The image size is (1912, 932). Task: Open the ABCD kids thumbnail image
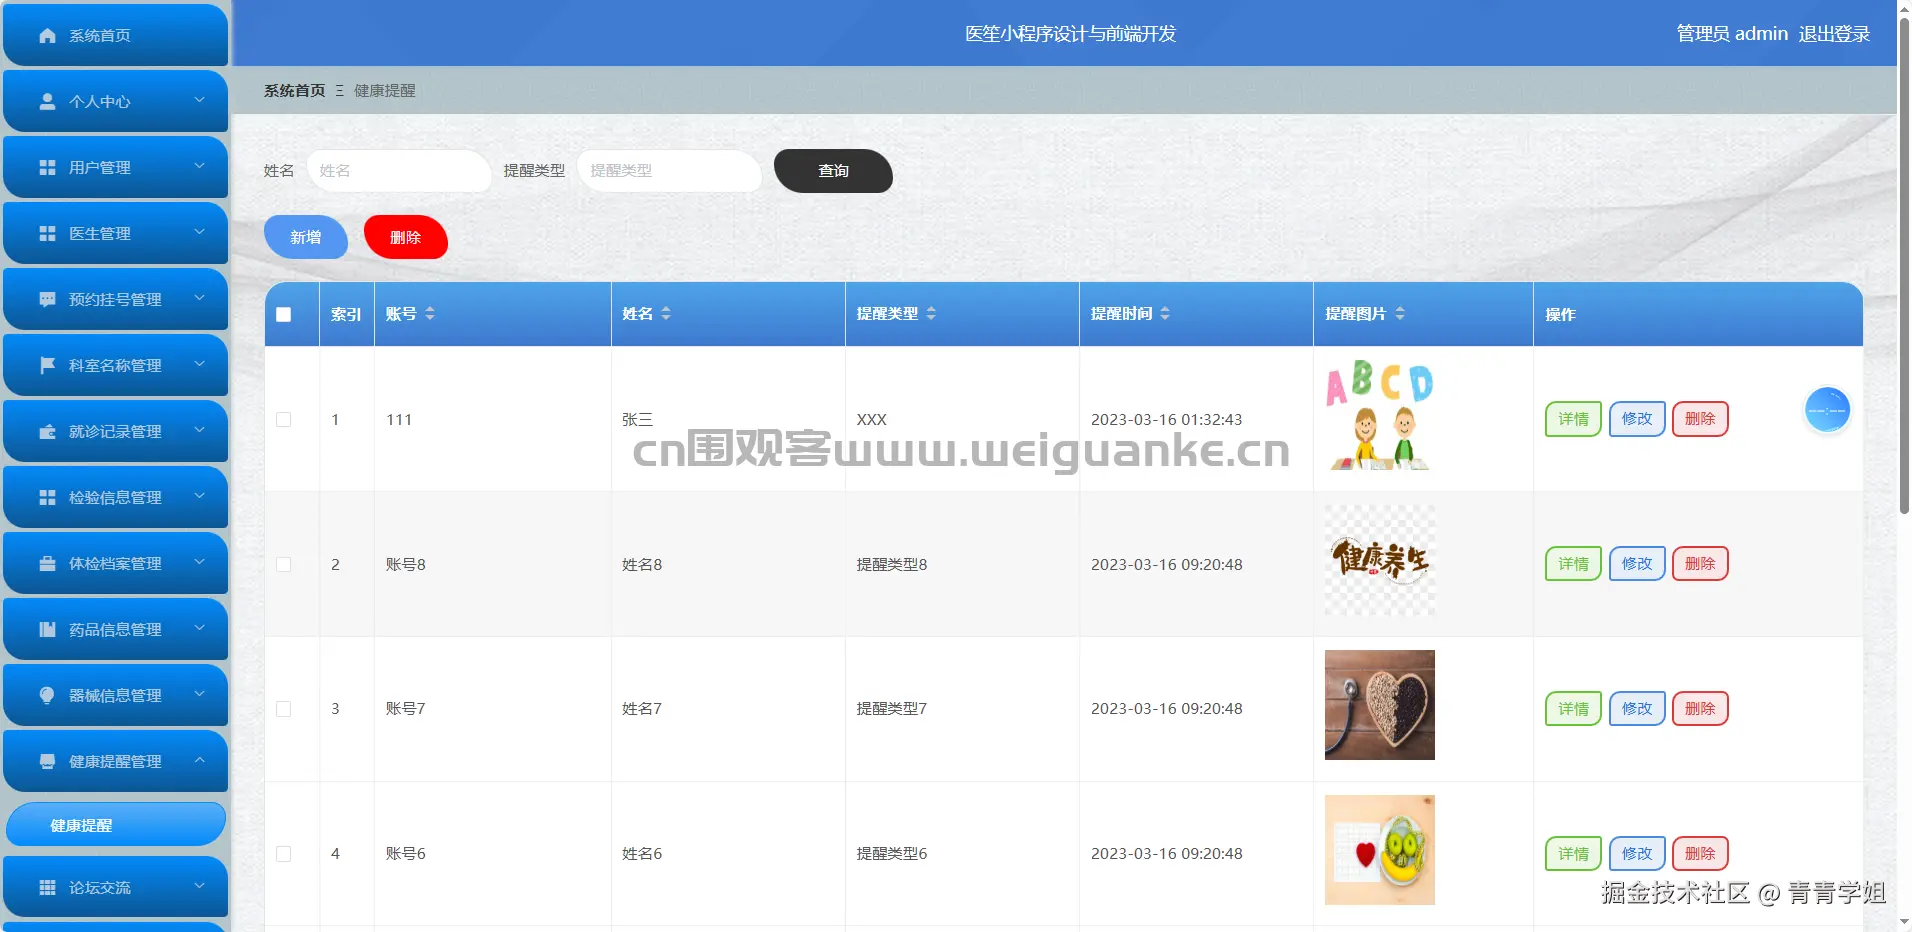click(x=1380, y=415)
